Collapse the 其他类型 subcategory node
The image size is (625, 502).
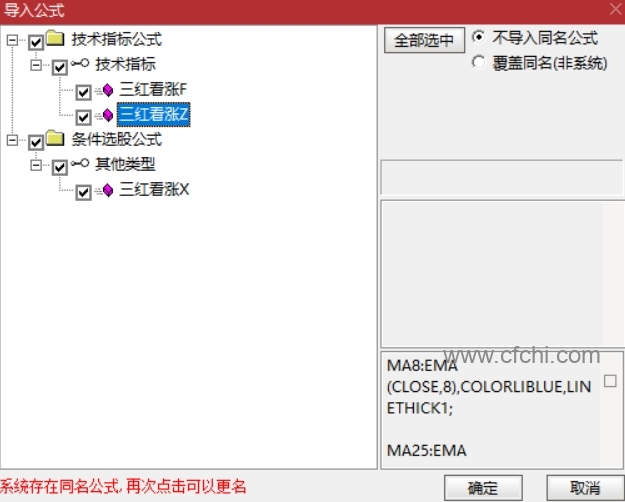[x=36, y=165]
